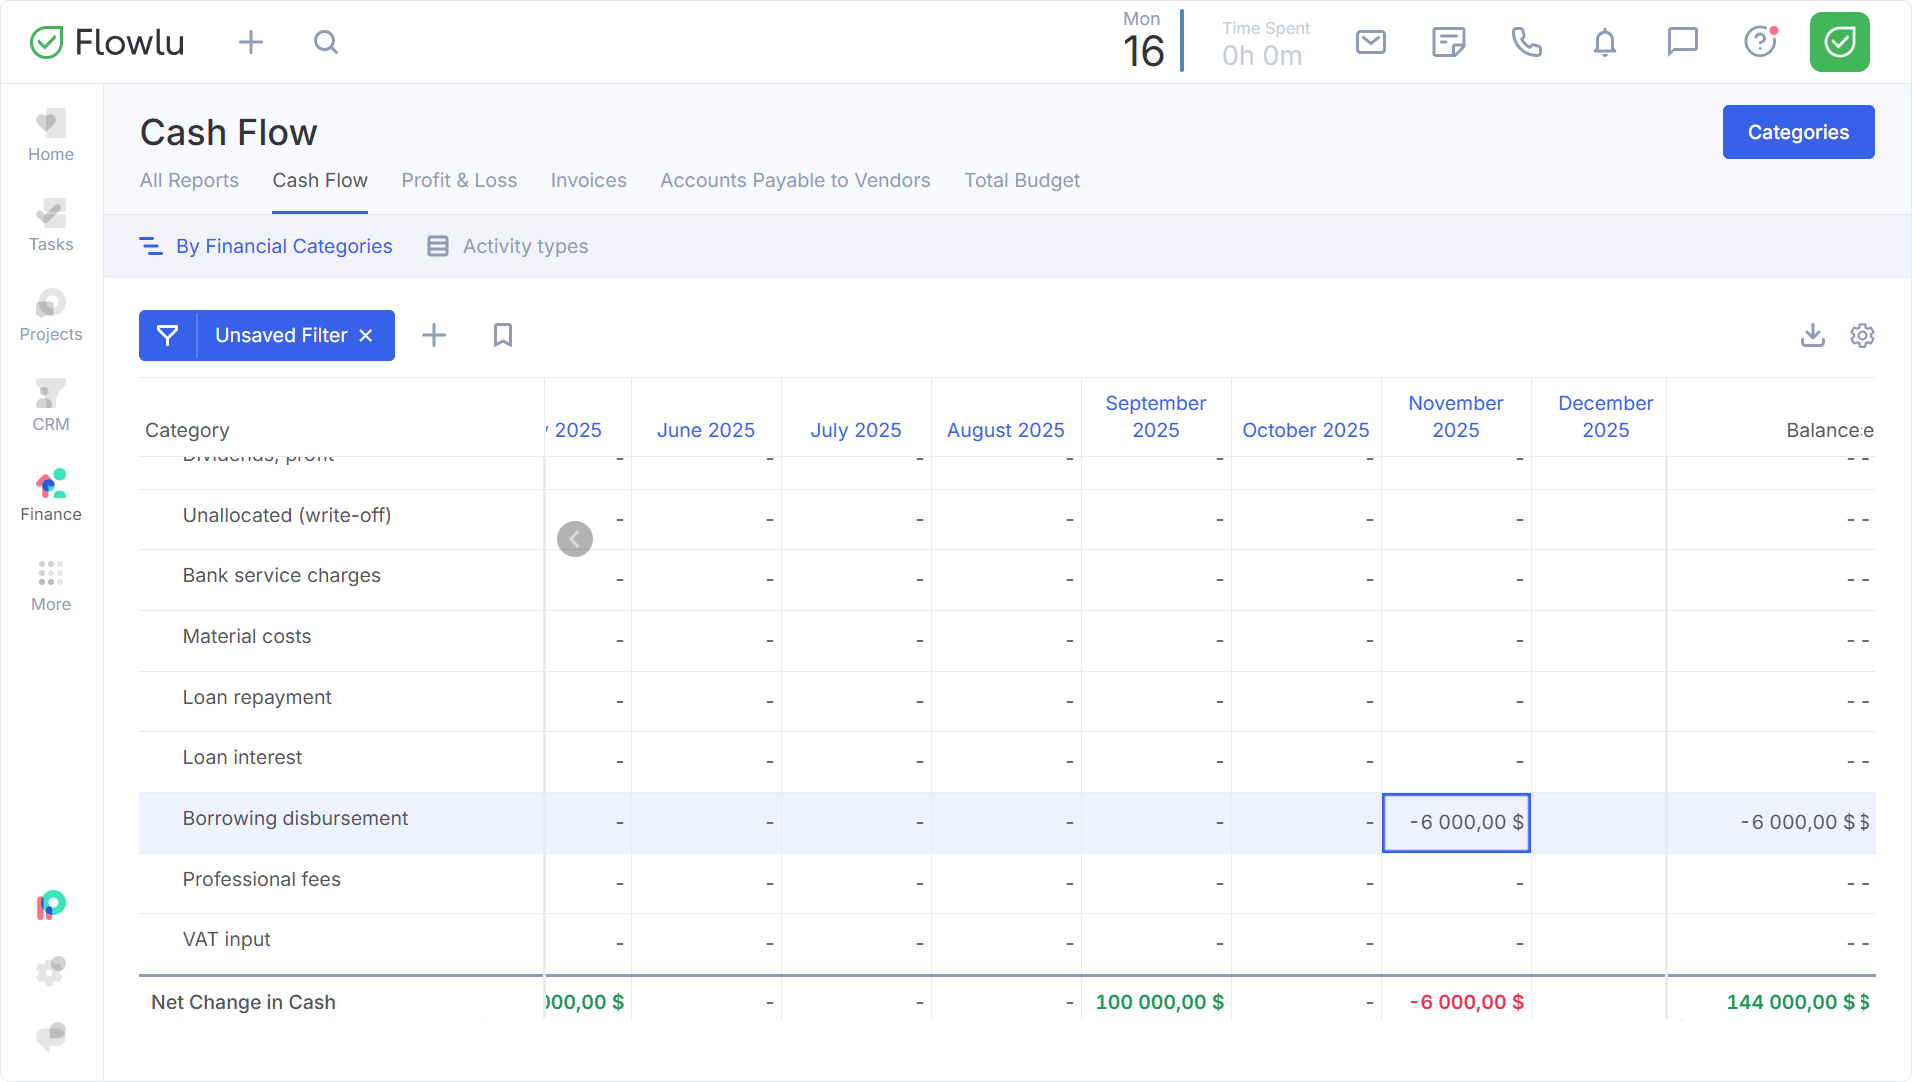Open the filter funnel dropdown
Viewport: 1912px width, 1082px height.
click(168, 335)
